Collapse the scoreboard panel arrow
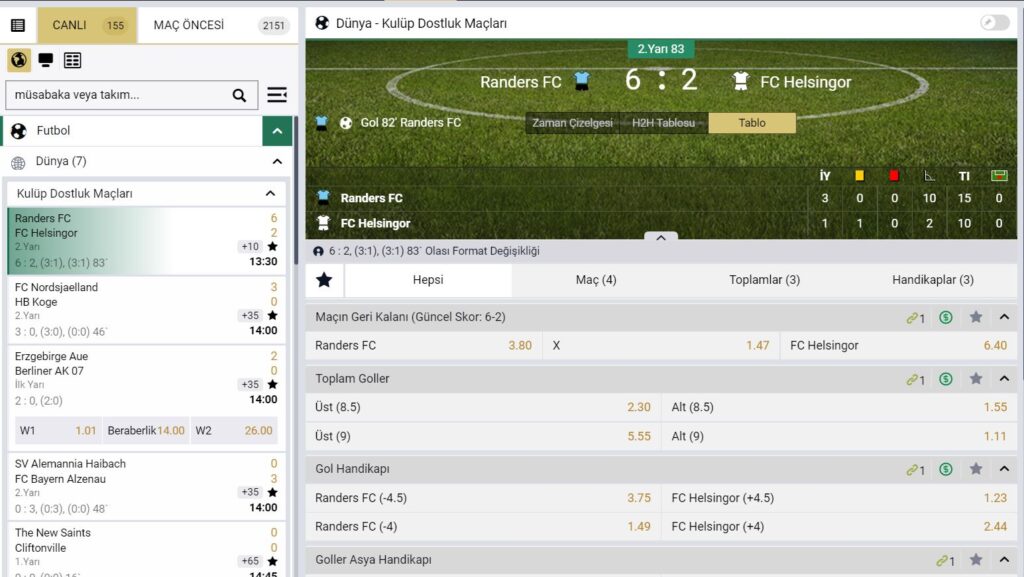1024x577 pixels. [661, 238]
